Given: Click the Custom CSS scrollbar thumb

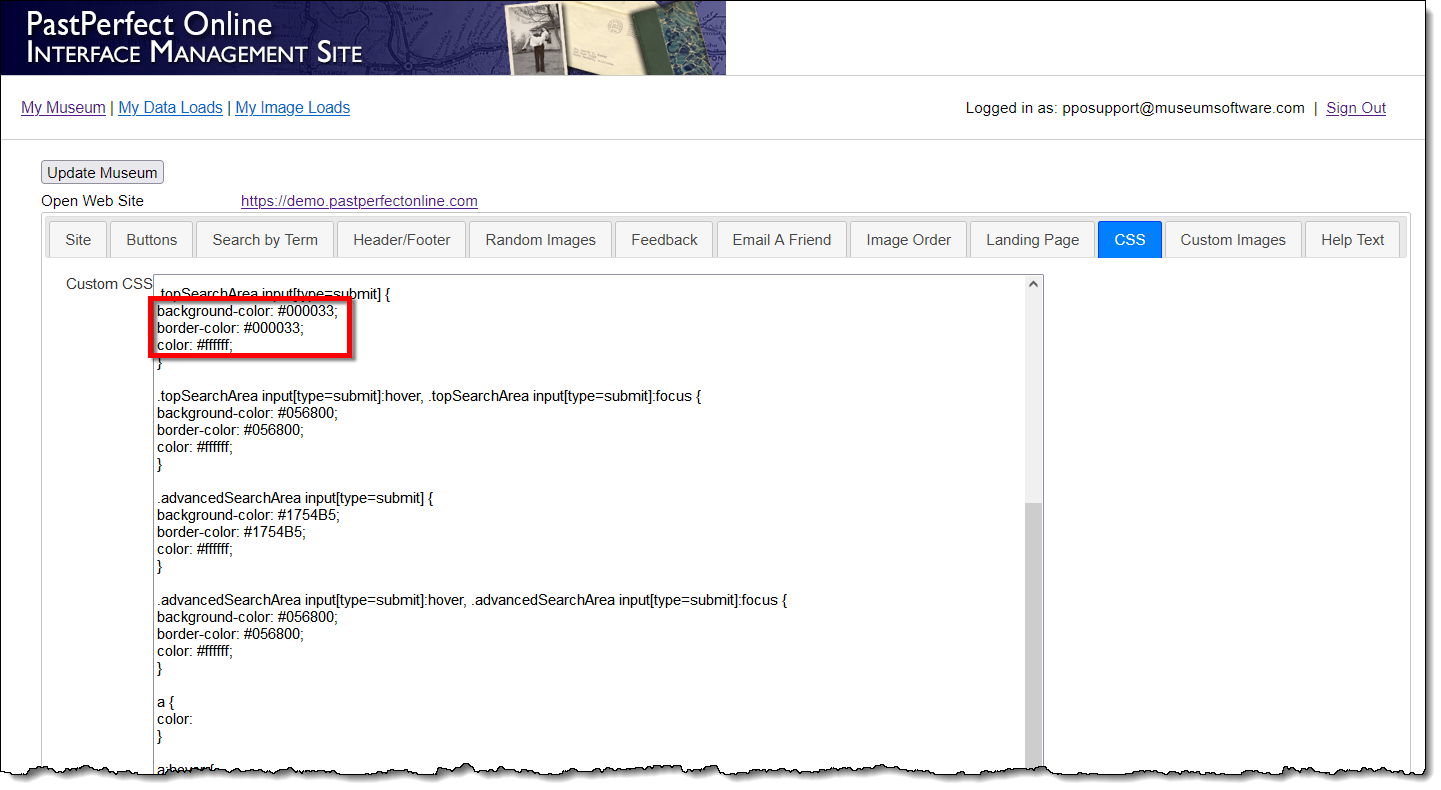Looking at the screenshot, I should click(1034, 636).
